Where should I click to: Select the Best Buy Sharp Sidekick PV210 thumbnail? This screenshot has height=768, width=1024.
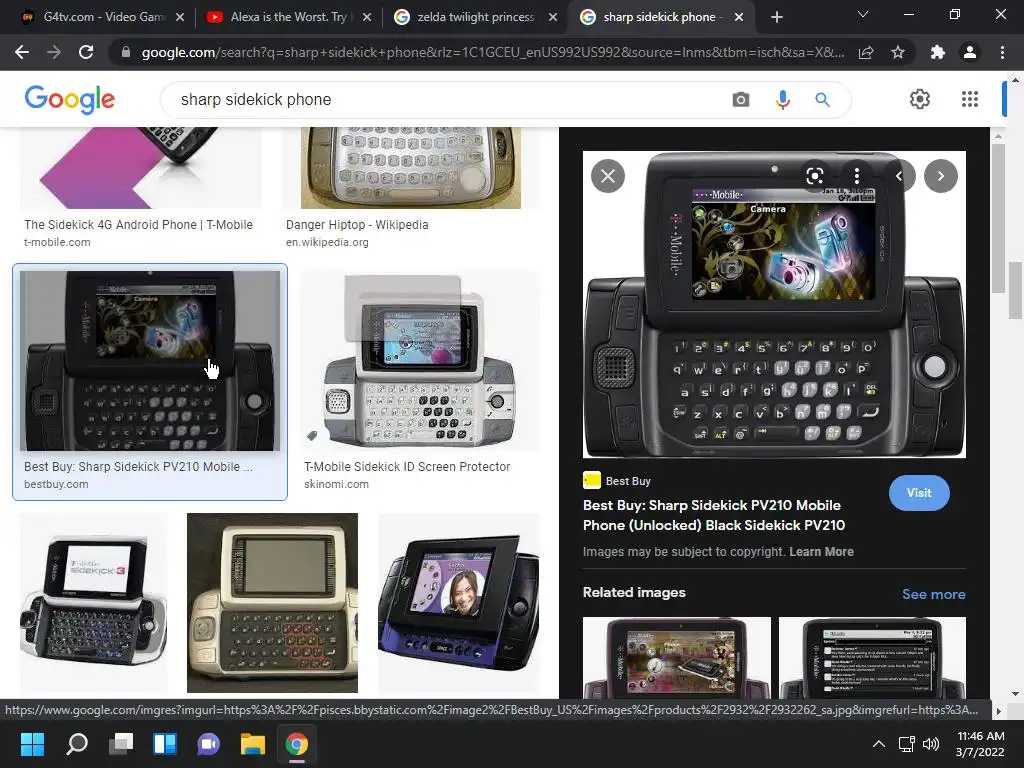(x=150, y=360)
